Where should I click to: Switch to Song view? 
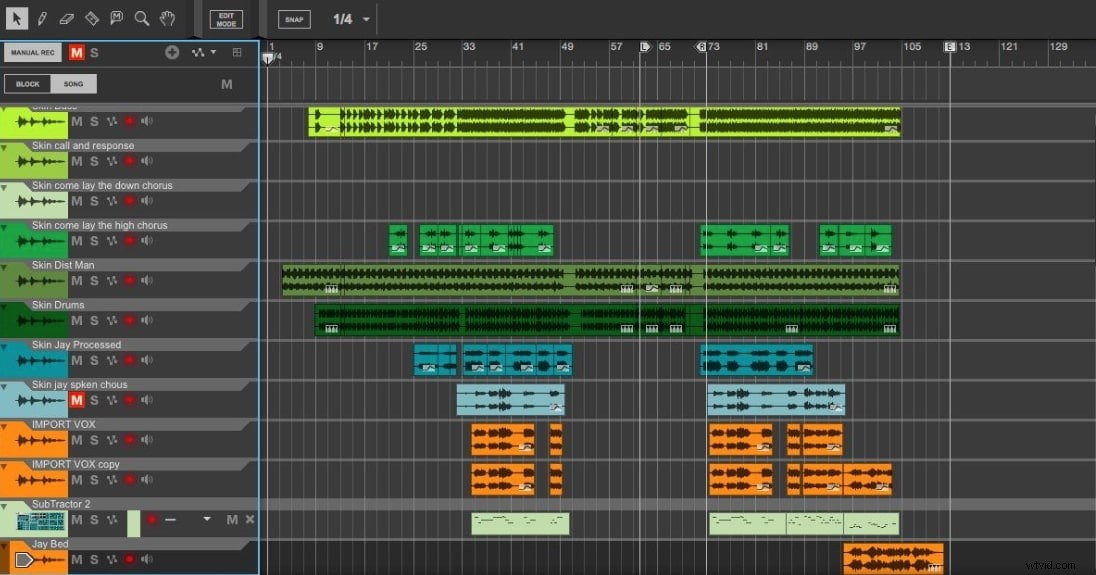74,84
